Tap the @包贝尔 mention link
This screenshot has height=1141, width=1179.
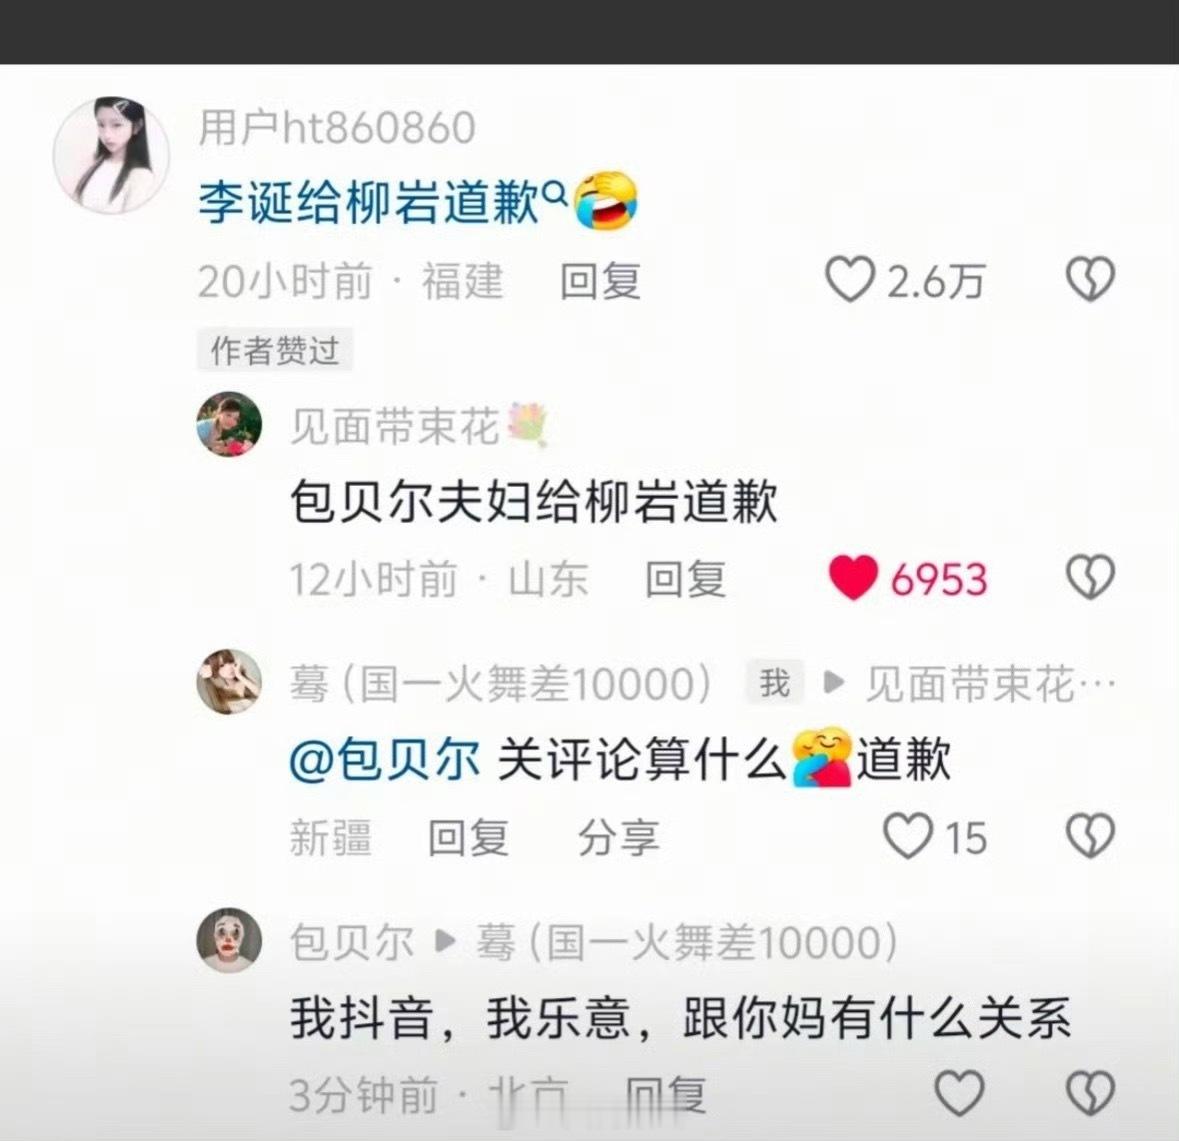point(384,760)
